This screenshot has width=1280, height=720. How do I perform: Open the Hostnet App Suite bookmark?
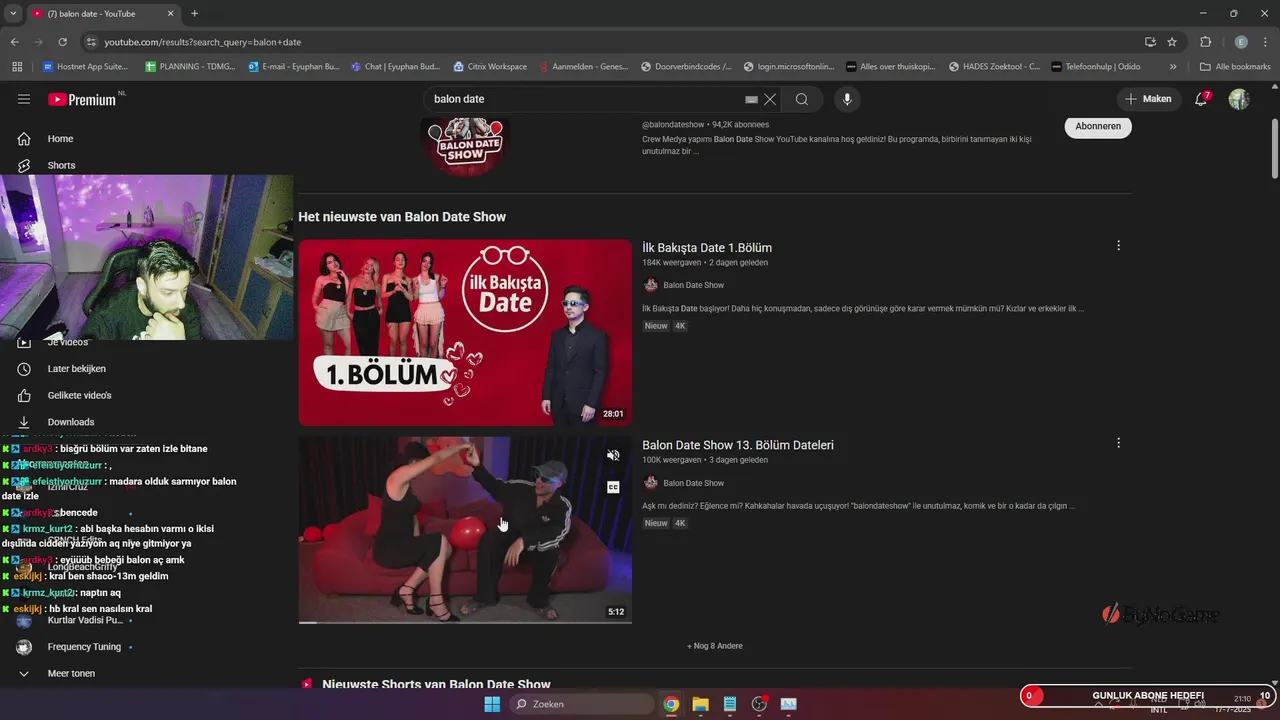86,67
